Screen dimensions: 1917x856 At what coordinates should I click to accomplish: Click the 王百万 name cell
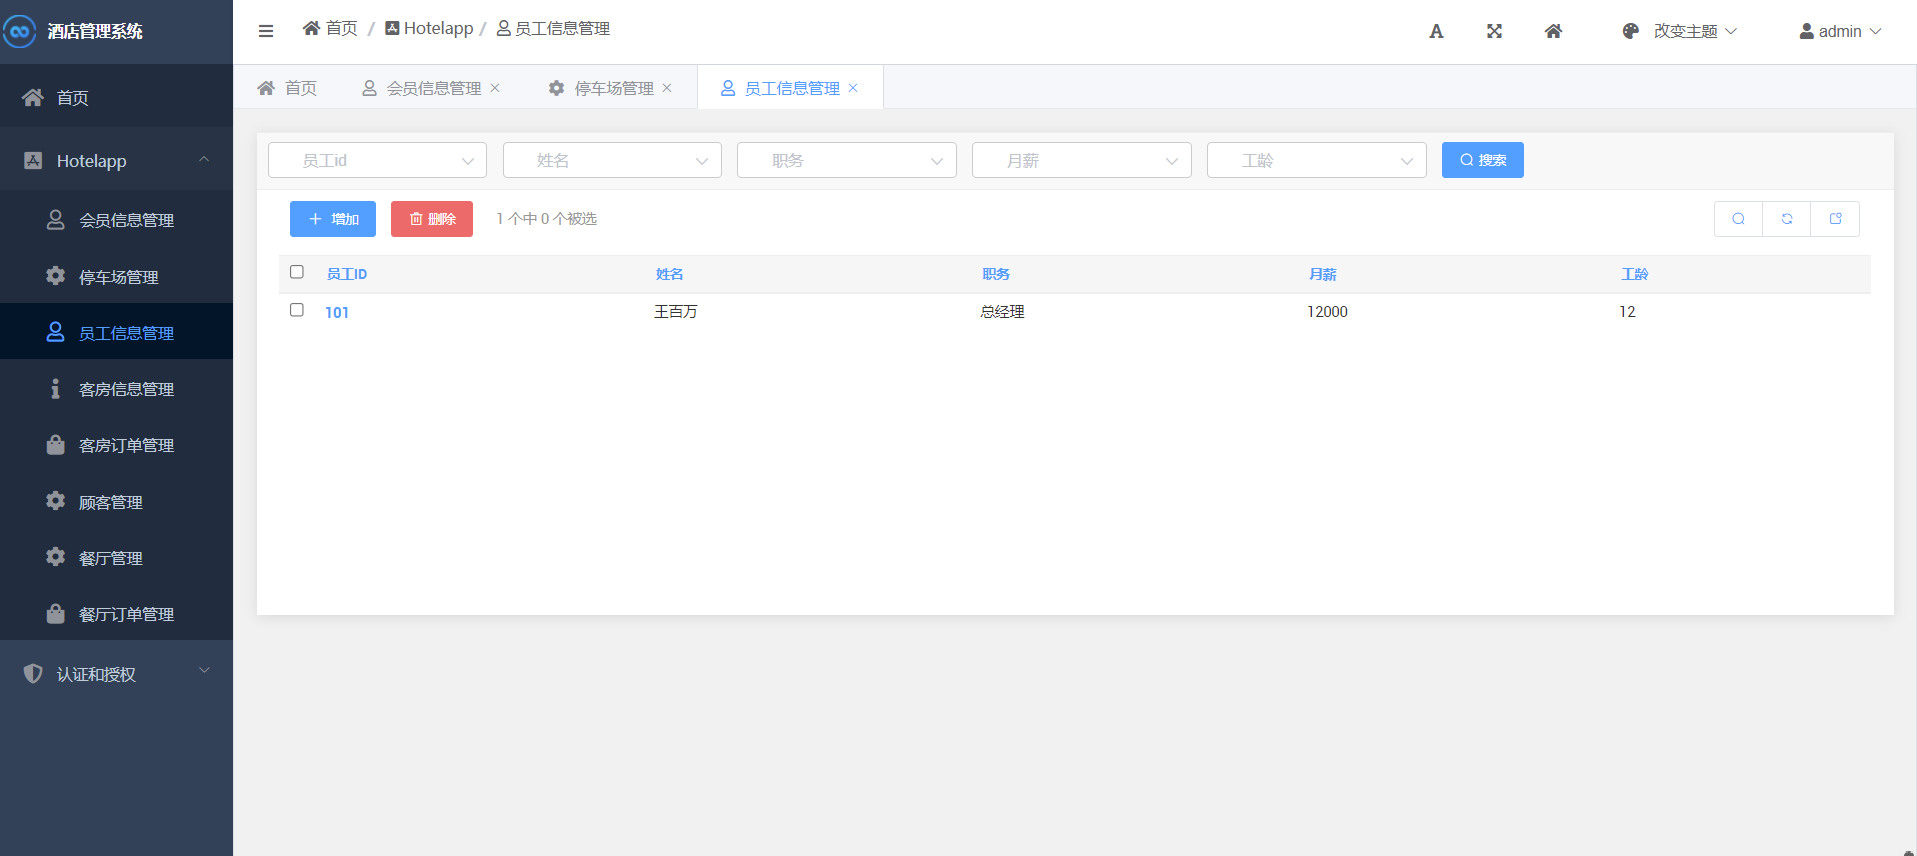pyautogui.click(x=676, y=312)
